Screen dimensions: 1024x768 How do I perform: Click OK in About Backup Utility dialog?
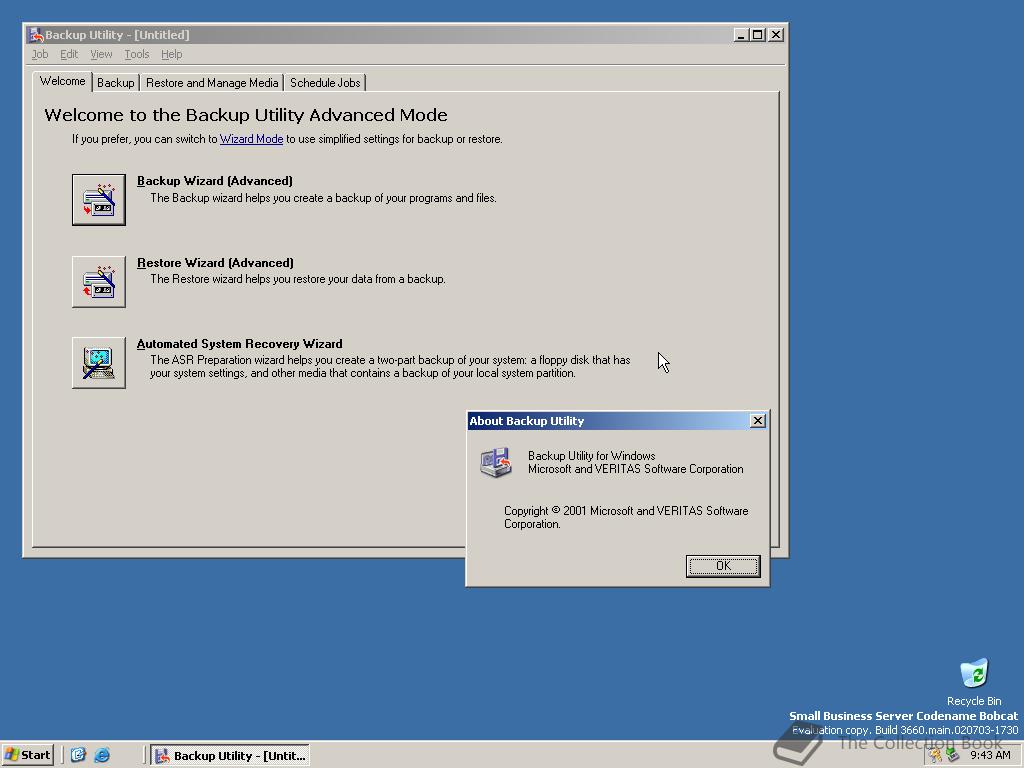coord(723,566)
